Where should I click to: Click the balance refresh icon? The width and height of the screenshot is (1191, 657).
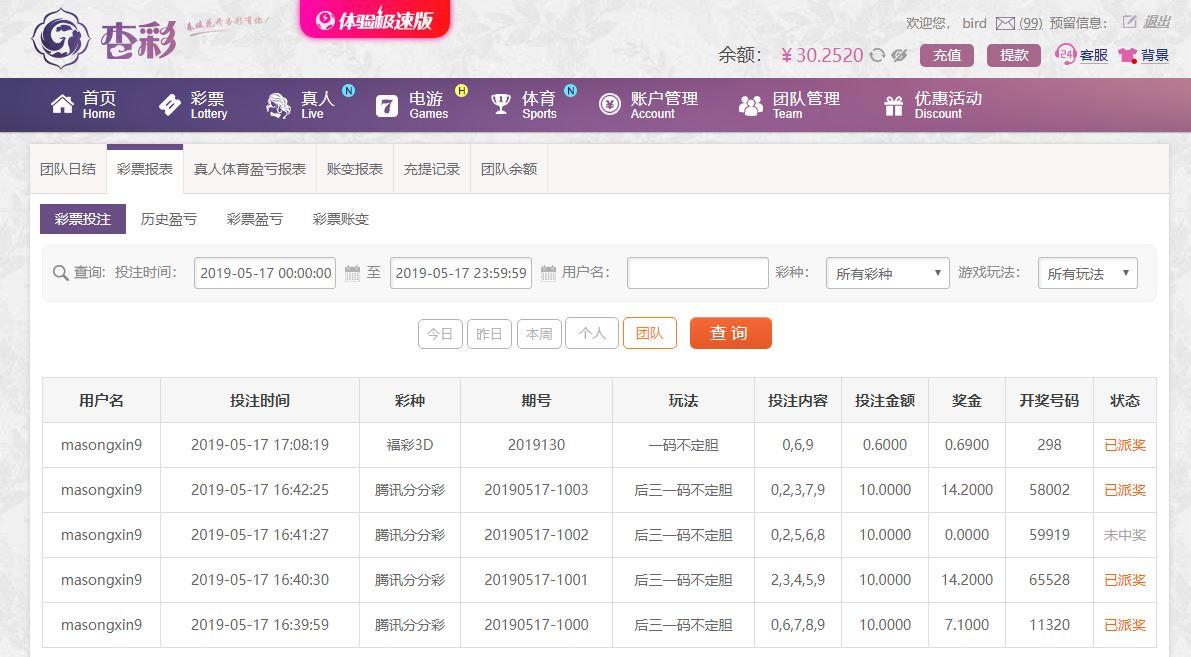(x=877, y=55)
